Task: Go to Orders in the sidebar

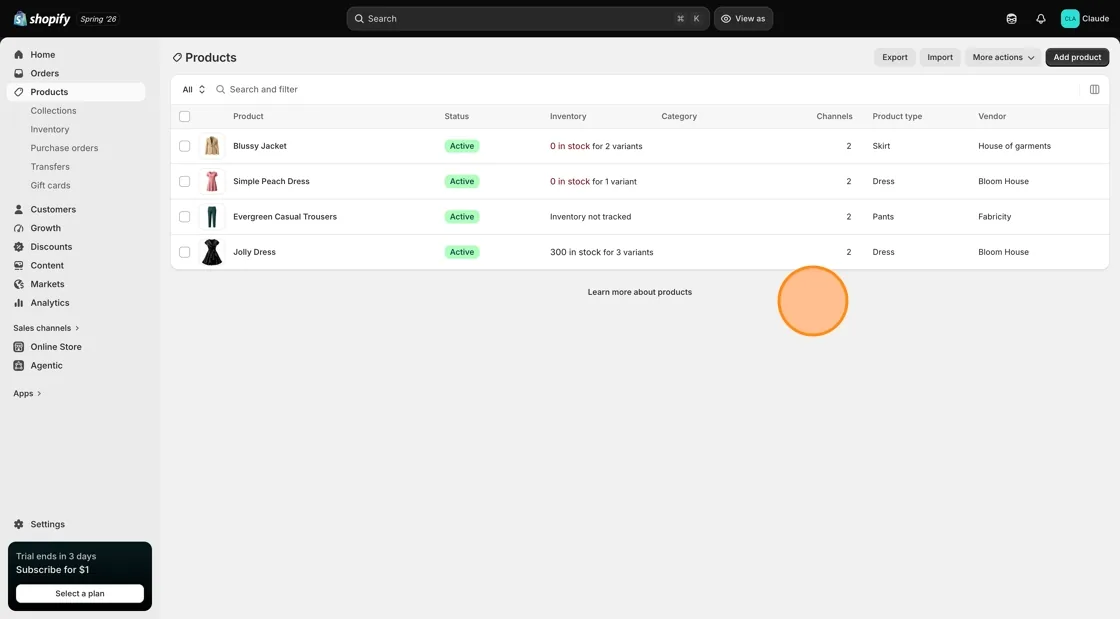Action: tap(44, 73)
